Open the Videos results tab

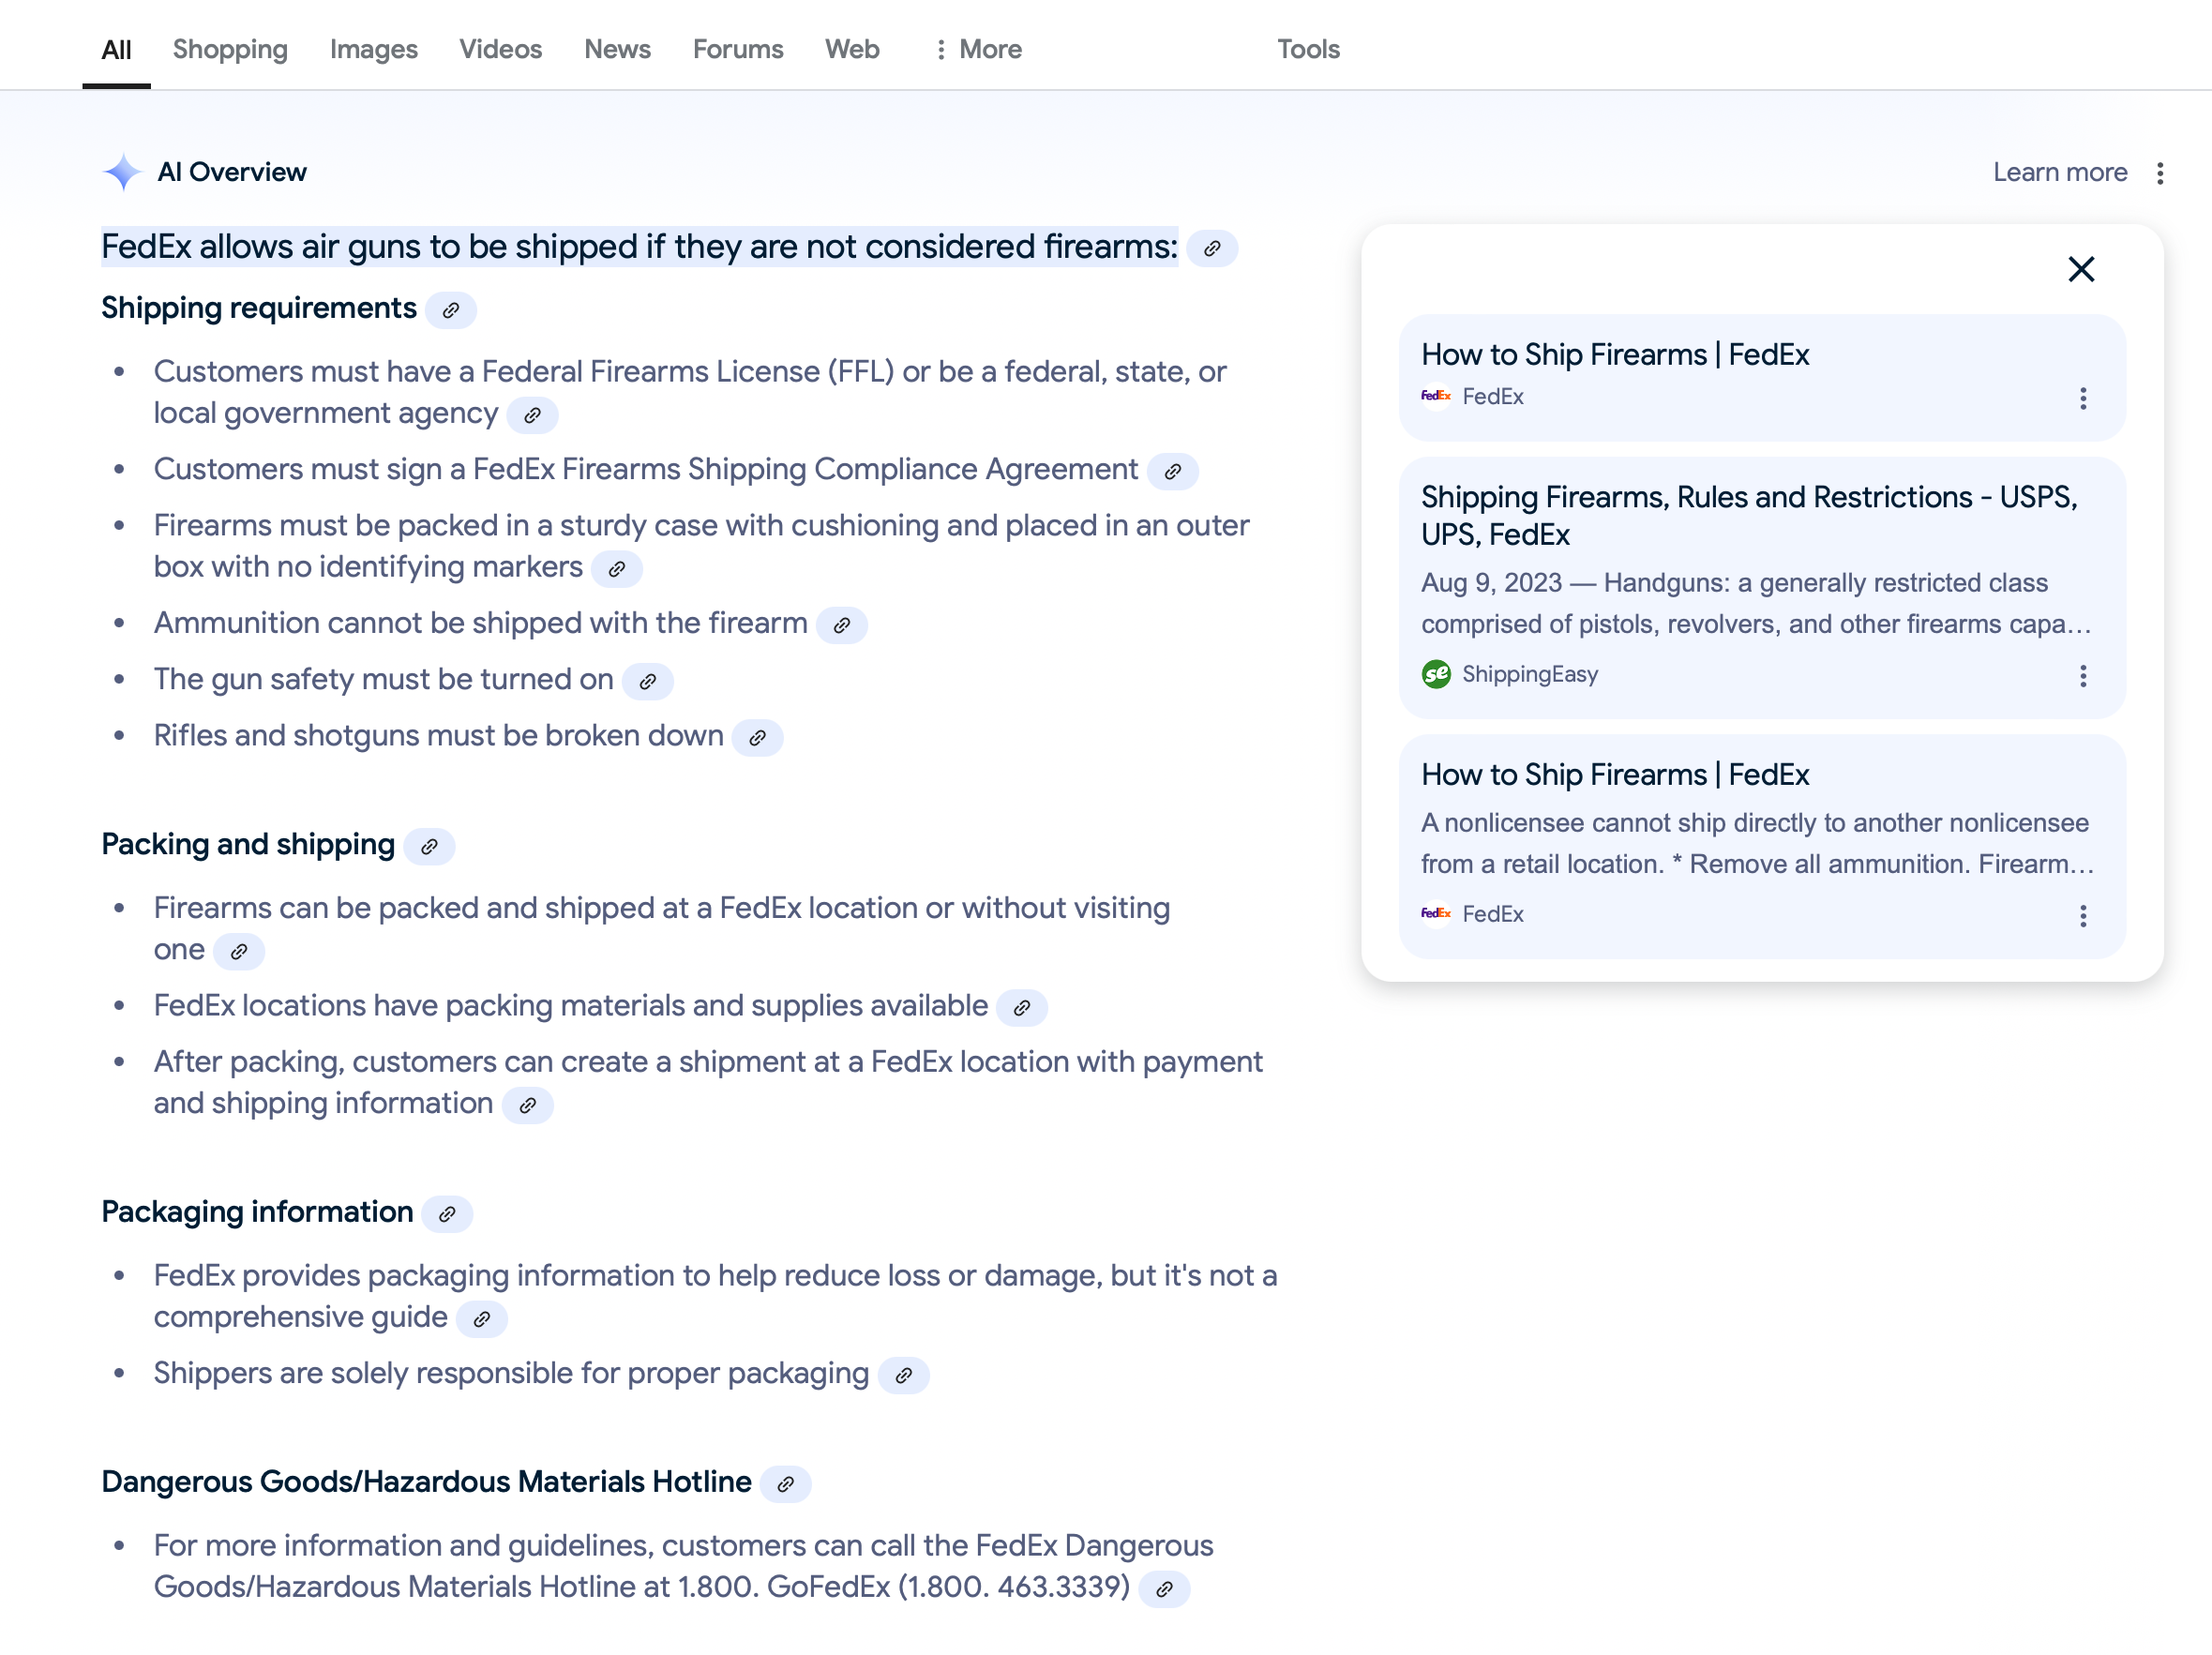500,49
